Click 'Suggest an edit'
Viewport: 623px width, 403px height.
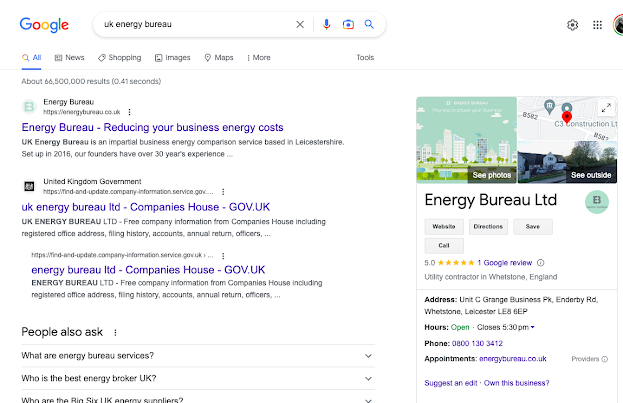[x=451, y=383]
